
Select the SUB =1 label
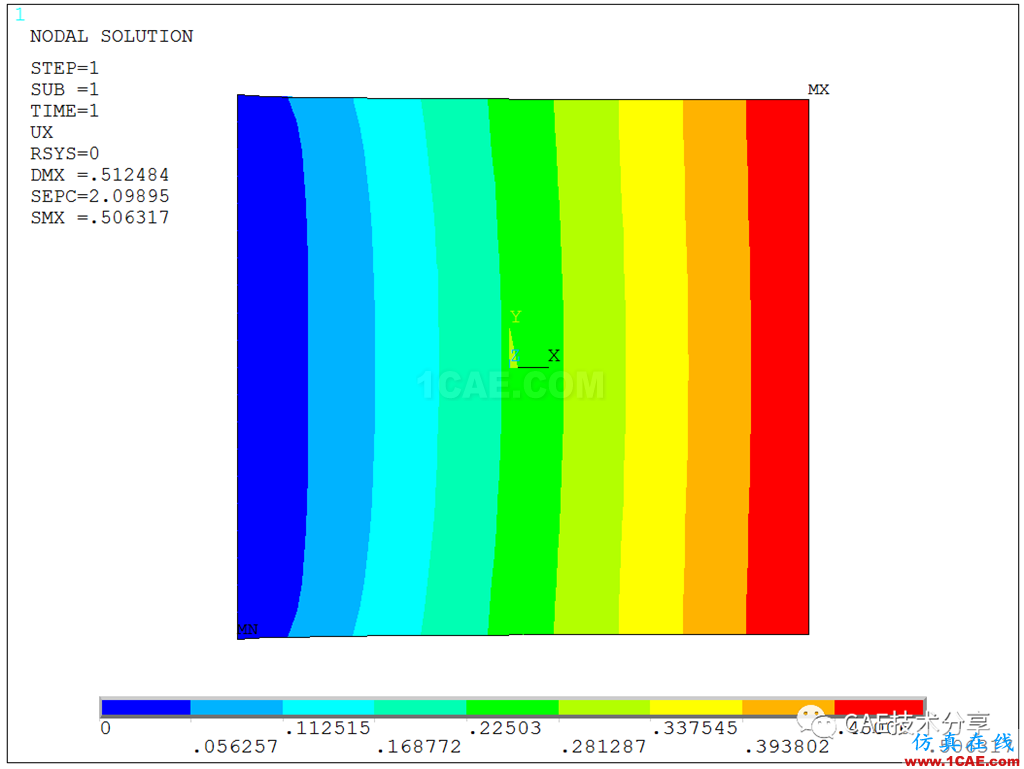[x=65, y=89]
